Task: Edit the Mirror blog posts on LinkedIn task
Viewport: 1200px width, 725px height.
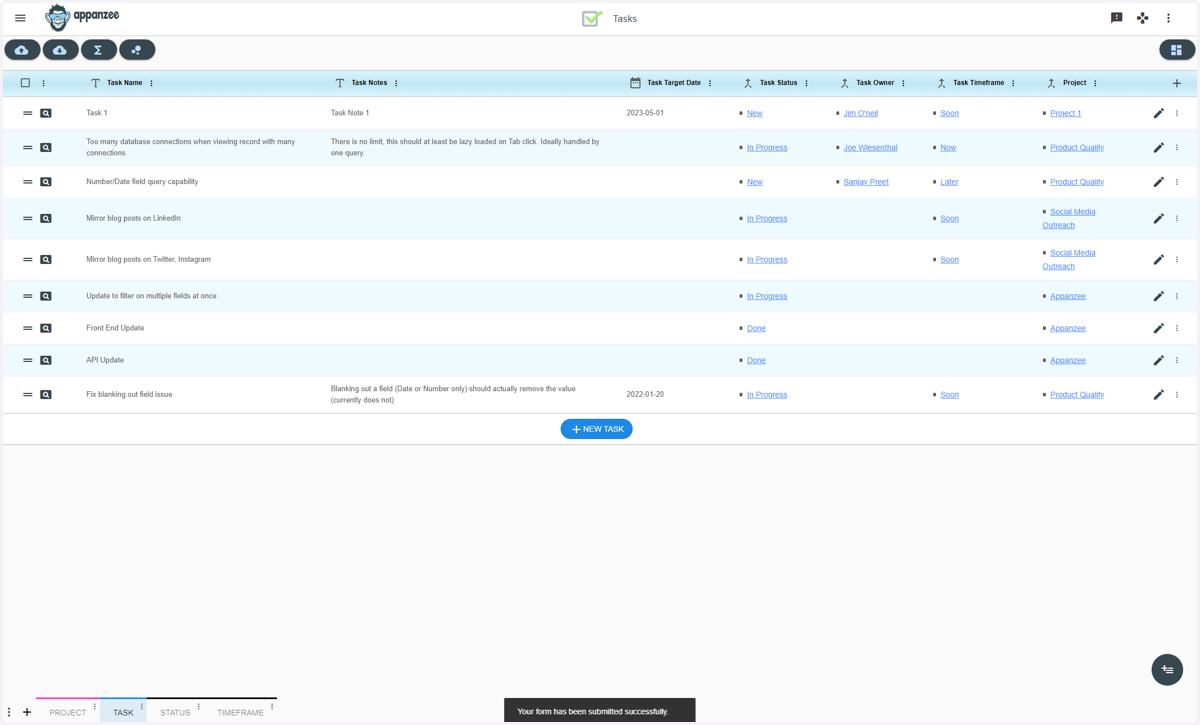Action: [1158, 218]
